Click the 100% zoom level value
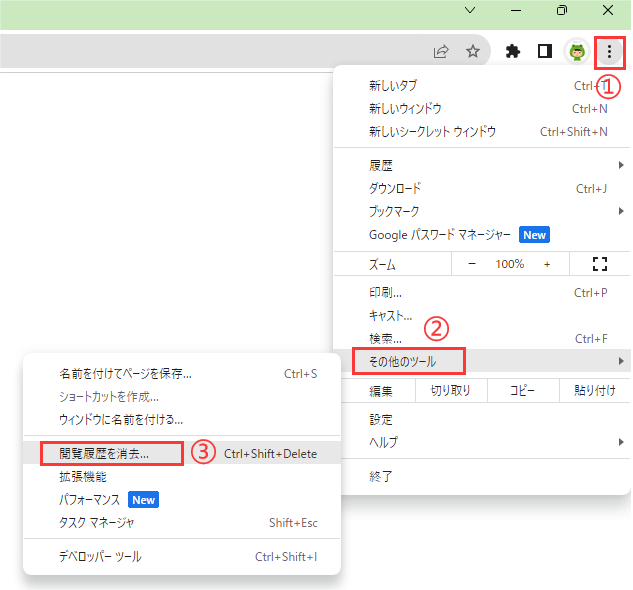This screenshot has height=590, width=633. click(510, 264)
